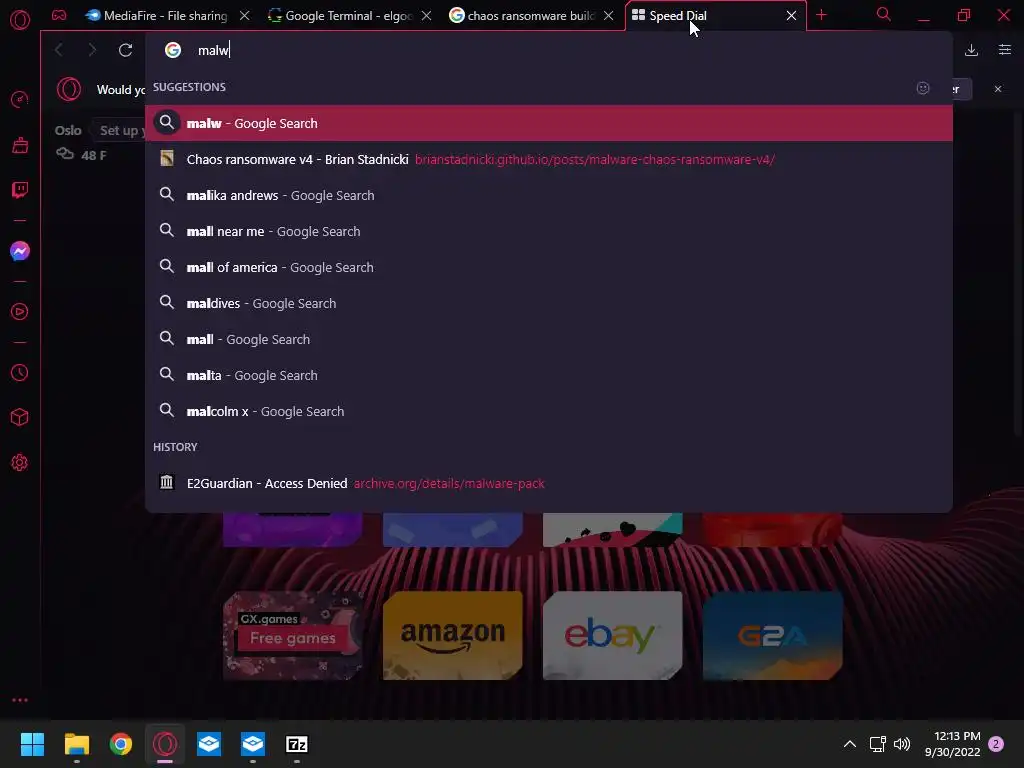Select 'maldives' search suggestion
Viewport: 1024px width, 768px height.
click(549, 303)
